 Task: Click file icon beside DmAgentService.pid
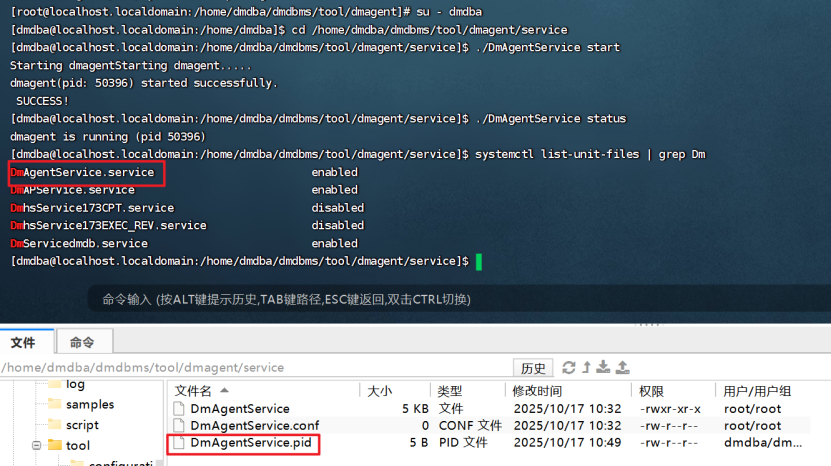click(x=179, y=443)
